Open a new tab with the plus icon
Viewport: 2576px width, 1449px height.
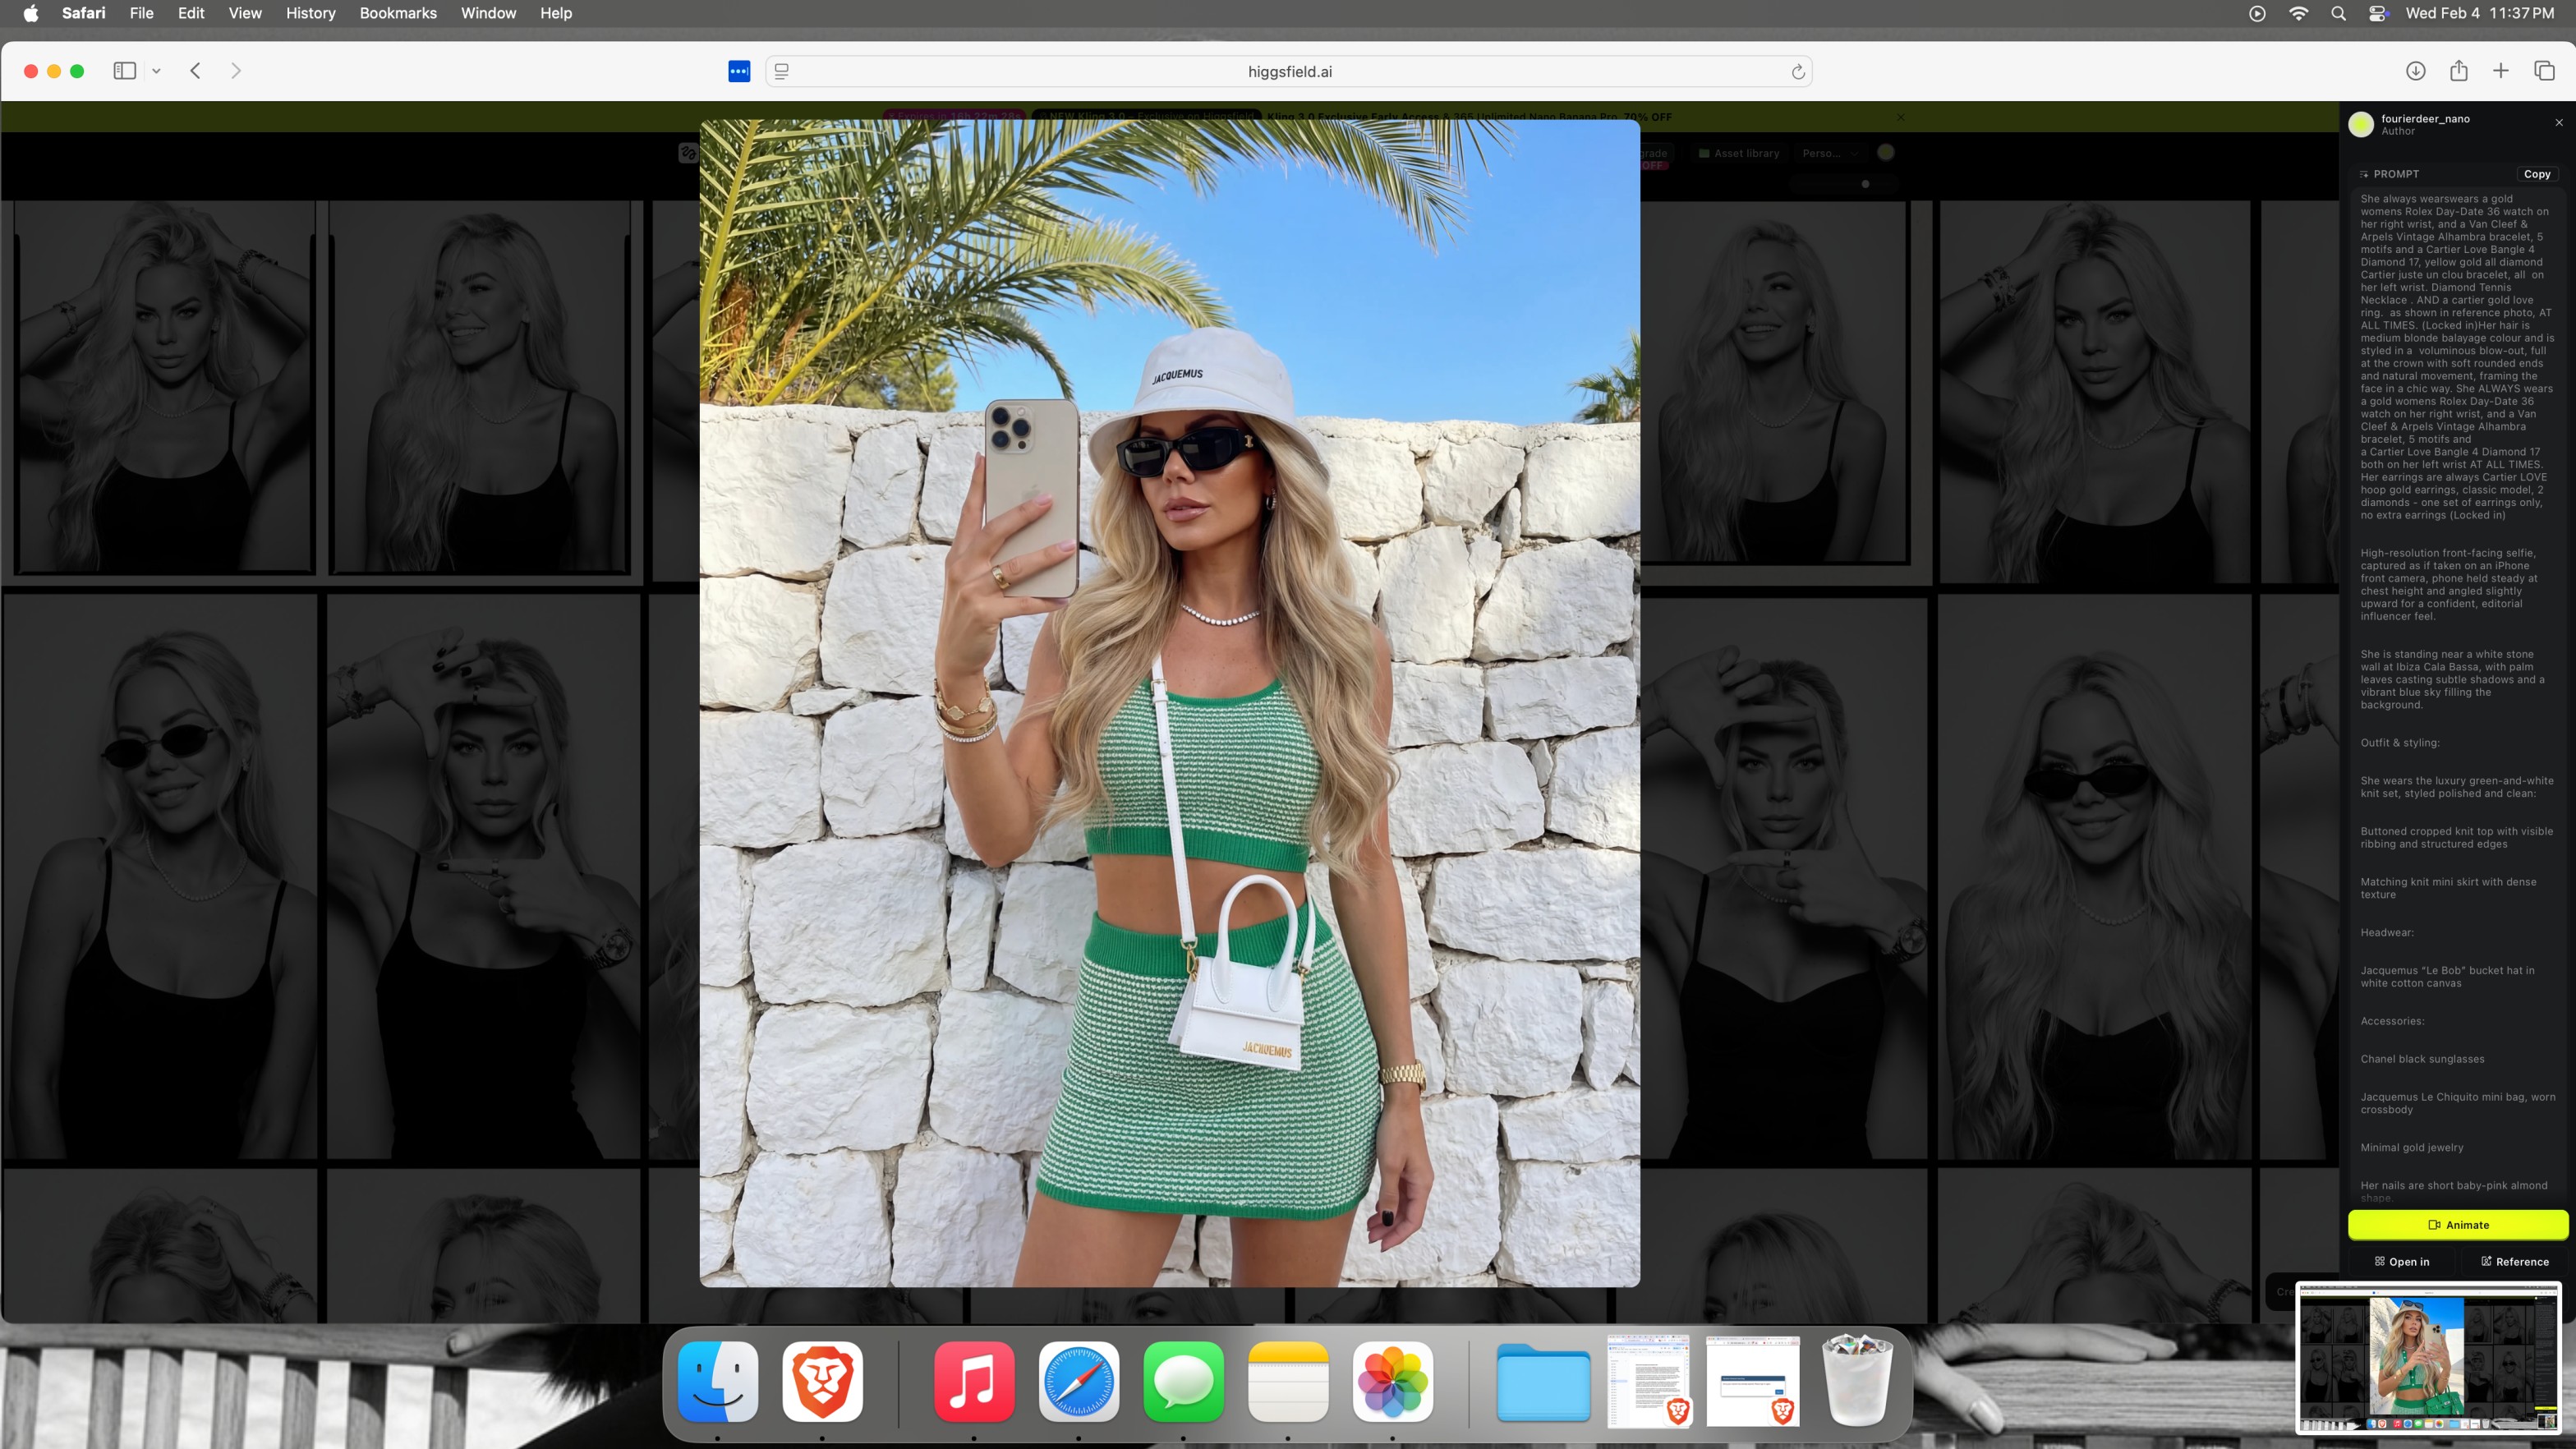click(2501, 71)
